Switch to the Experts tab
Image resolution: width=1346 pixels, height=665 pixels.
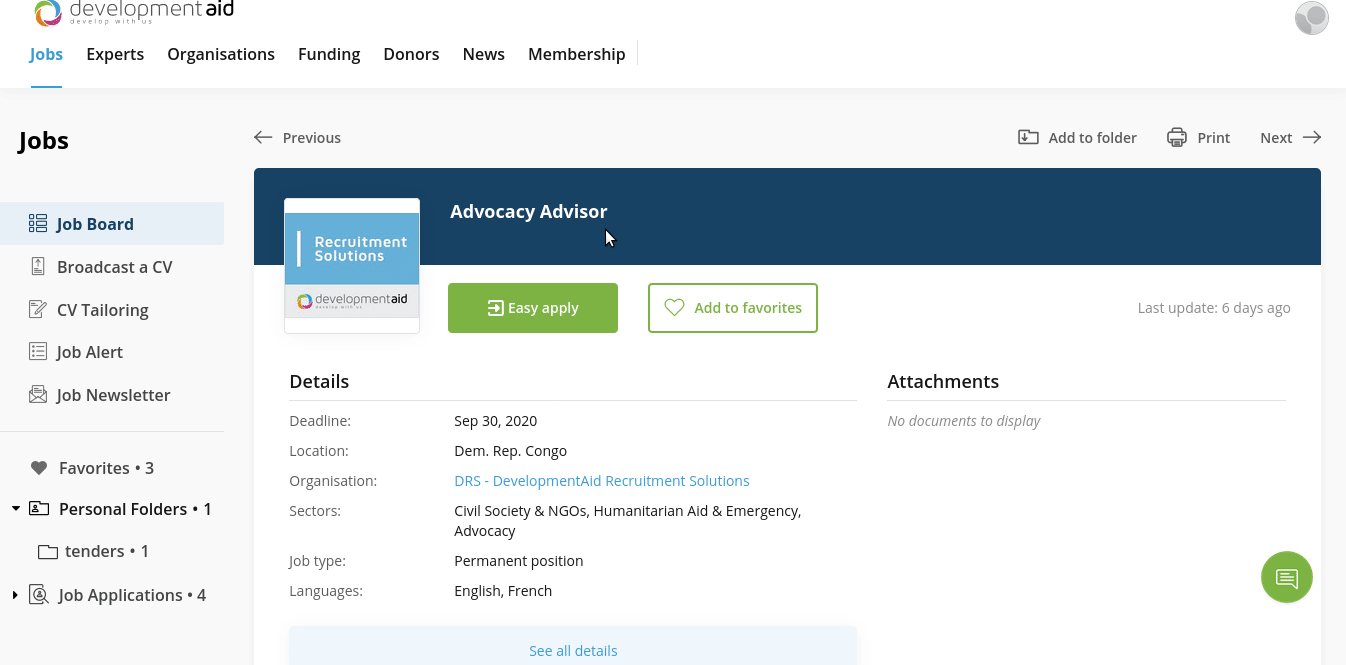coord(114,54)
